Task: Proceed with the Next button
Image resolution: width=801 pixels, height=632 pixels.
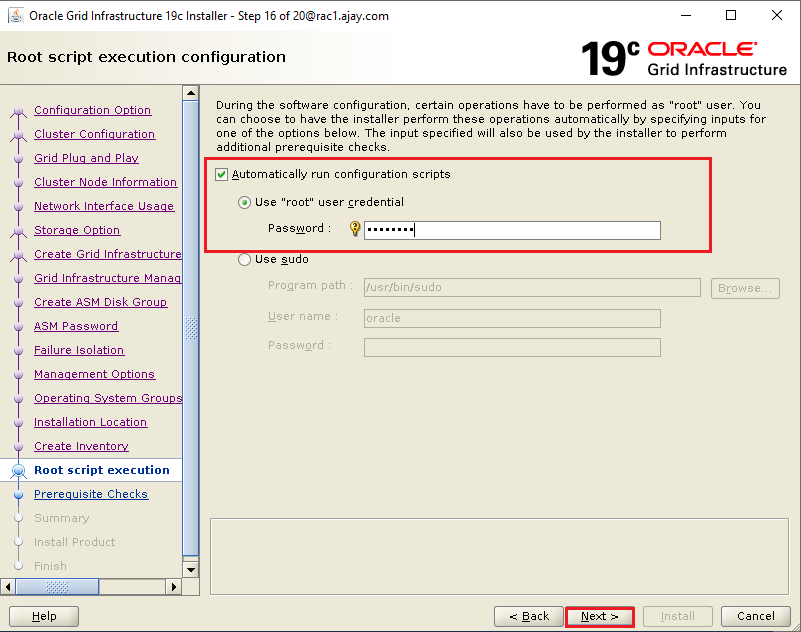Action: tap(600, 616)
